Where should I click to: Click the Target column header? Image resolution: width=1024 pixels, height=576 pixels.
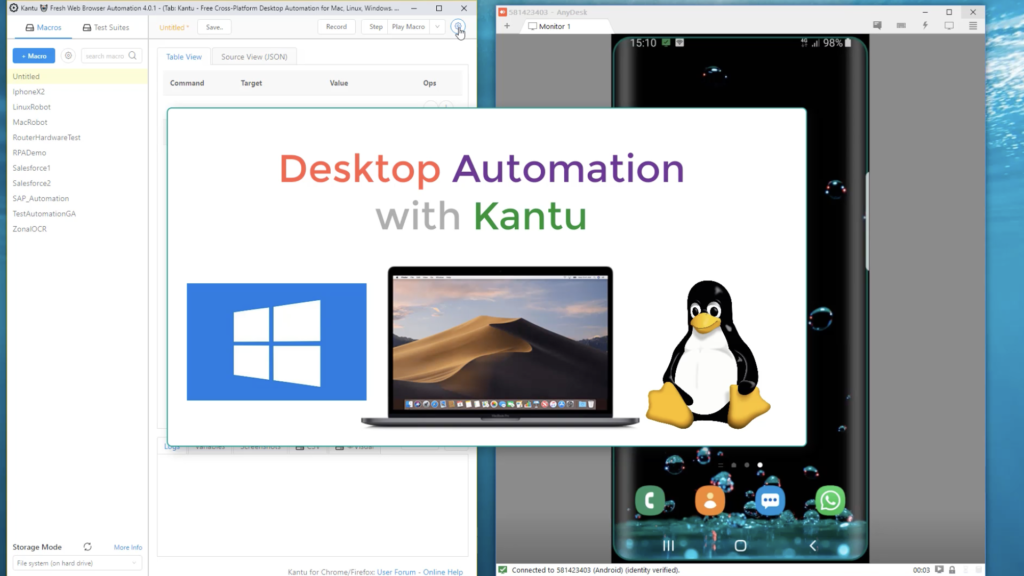click(x=251, y=83)
